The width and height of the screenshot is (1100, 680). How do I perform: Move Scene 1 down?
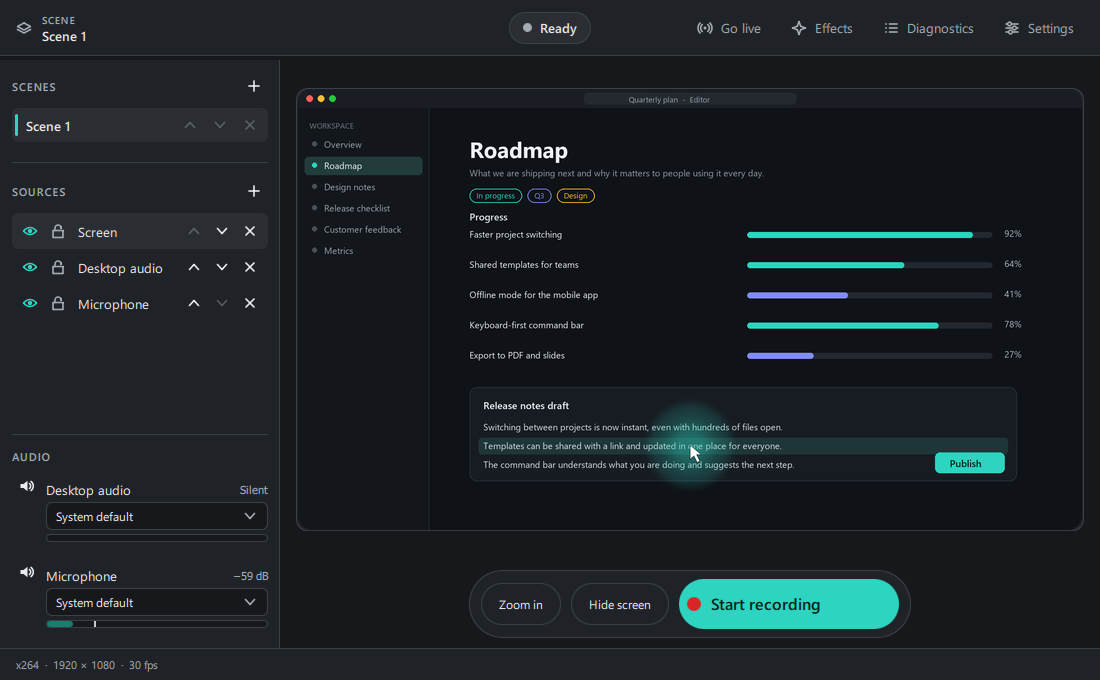click(x=220, y=126)
